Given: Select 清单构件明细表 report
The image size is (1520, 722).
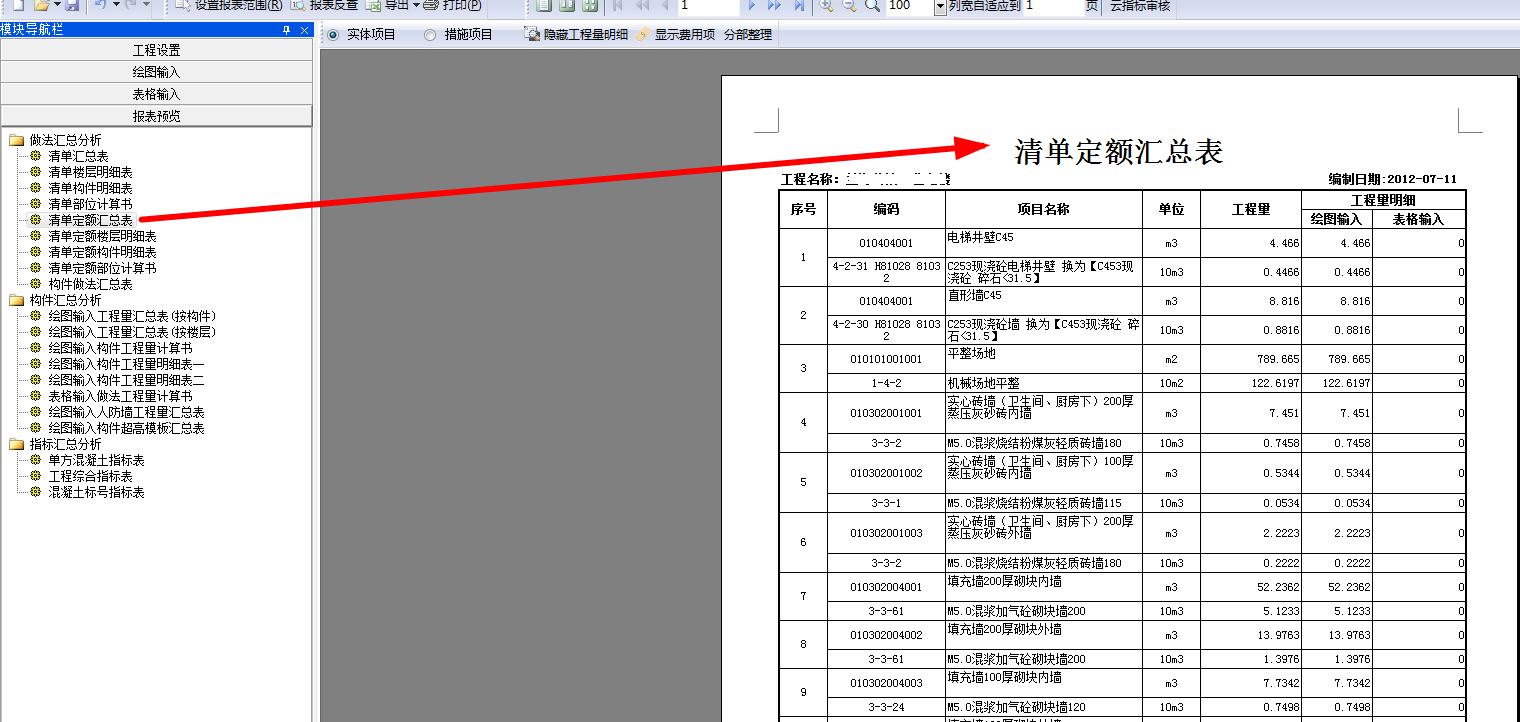Looking at the screenshot, I should (90, 188).
